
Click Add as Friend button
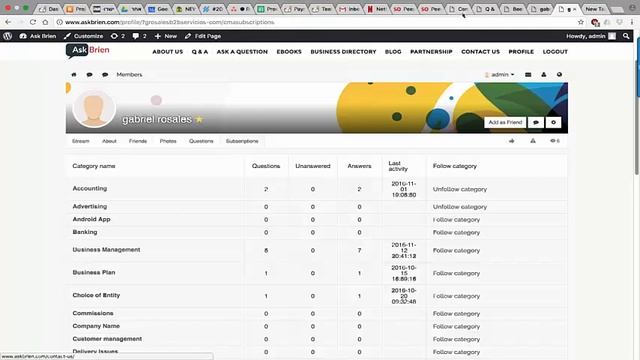point(505,122)
